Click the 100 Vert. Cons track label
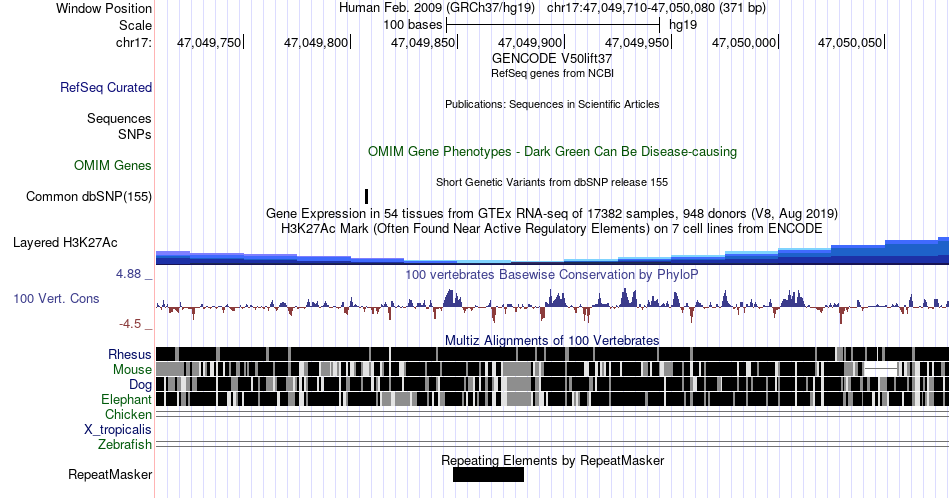 (x=56, y=298)
